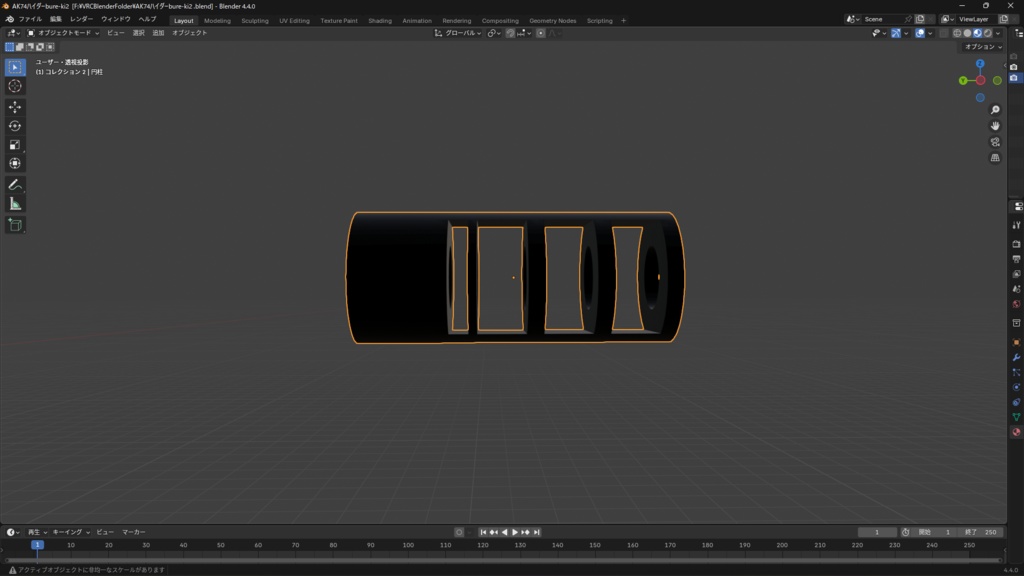Screen dimensions: 1024x576
Task: Open the レンダー menu
Action: tap(82, 20)
